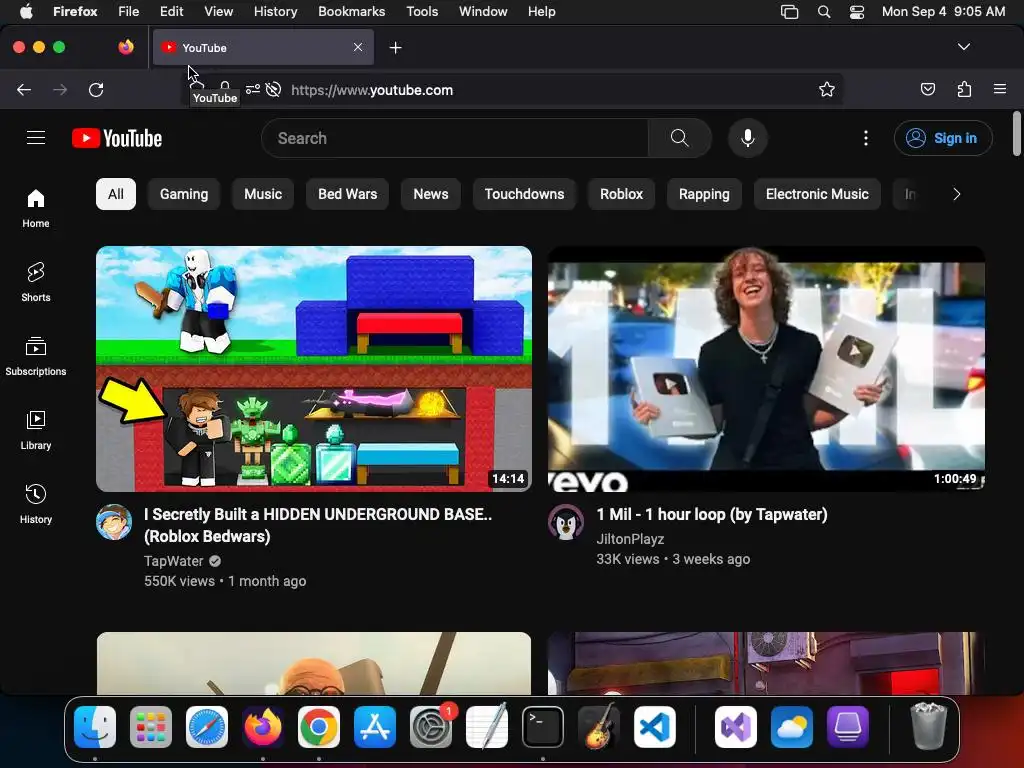
Task: Open Shorts in the sidebar
Action: click(36, 282)
